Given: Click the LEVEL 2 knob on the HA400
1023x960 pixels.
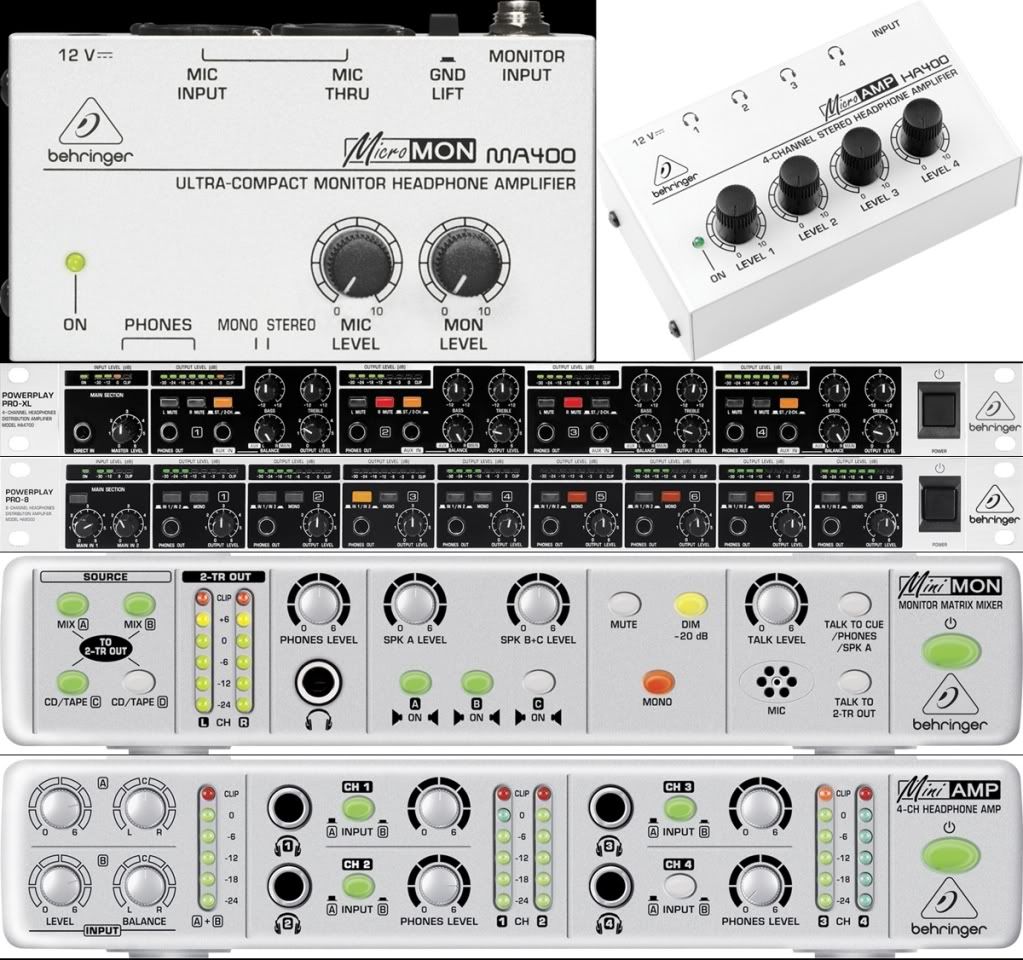Looking at the screenshot, I should 799,183.
